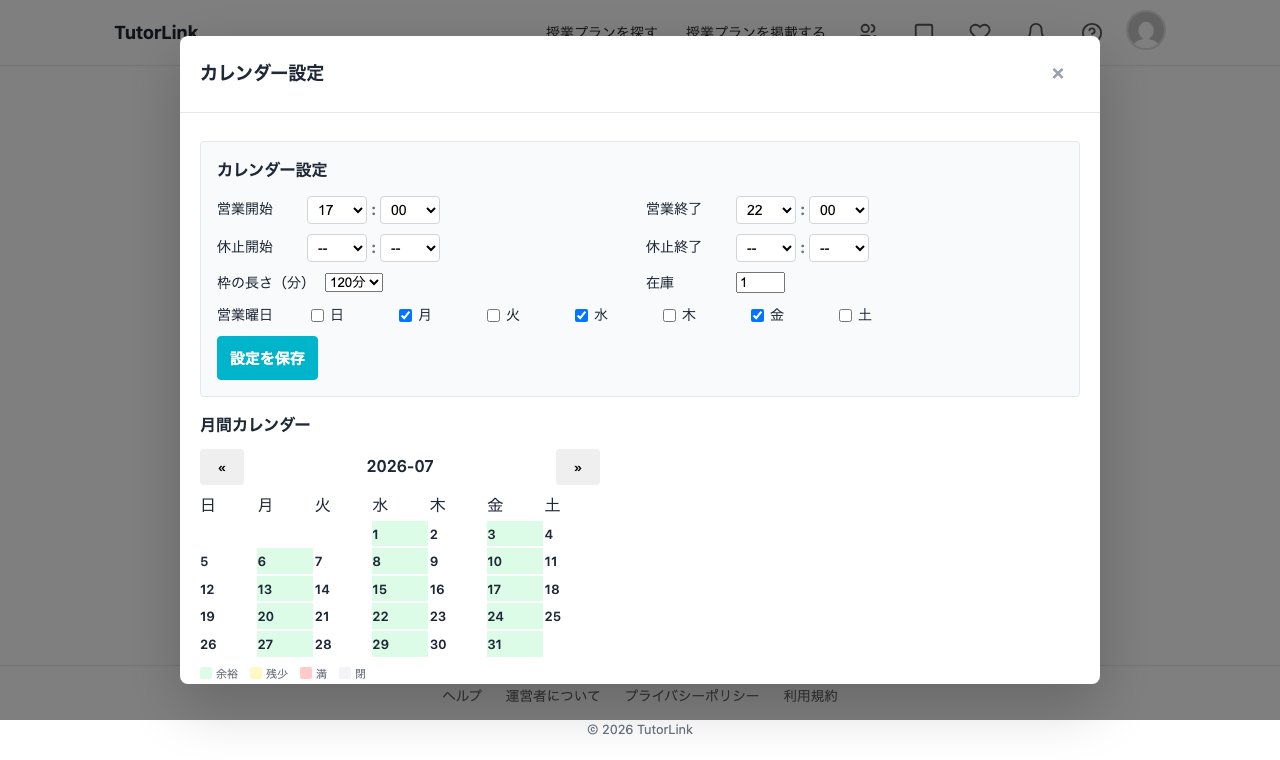Image resolution: width=1280 pixels, height=760 pixels.
Task: Enable the 日 (Sunday) checkbox
Action: pyautogui.click(x=317, y=315)
